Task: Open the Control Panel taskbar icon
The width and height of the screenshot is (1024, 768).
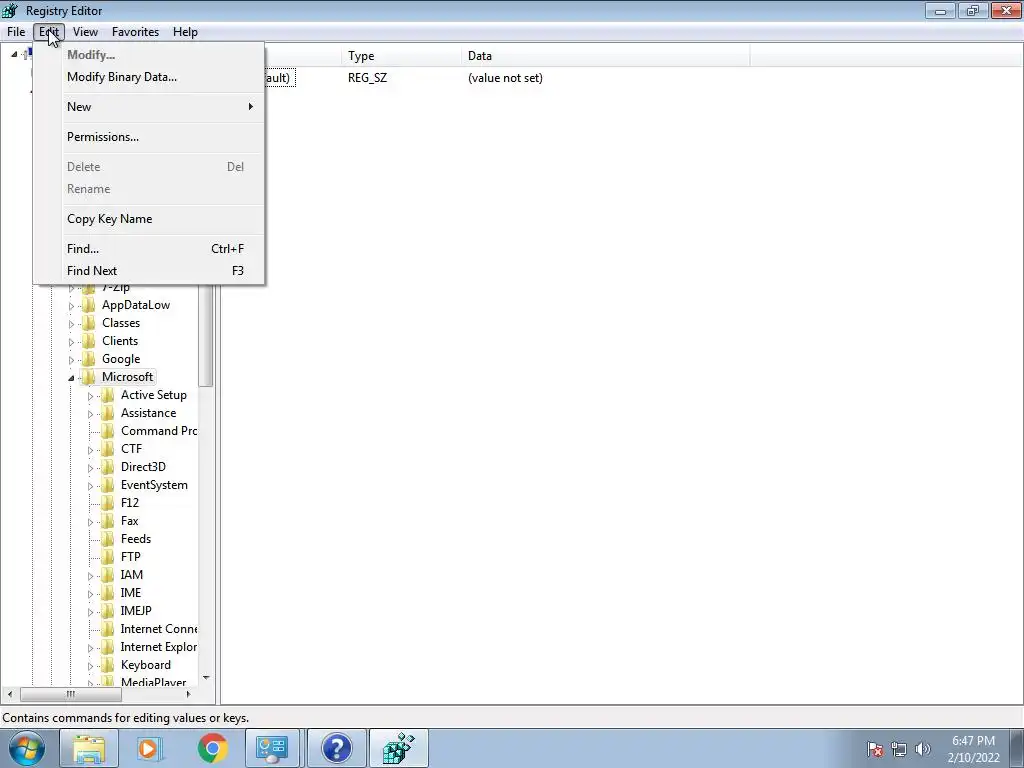Action: coord(272,748)
